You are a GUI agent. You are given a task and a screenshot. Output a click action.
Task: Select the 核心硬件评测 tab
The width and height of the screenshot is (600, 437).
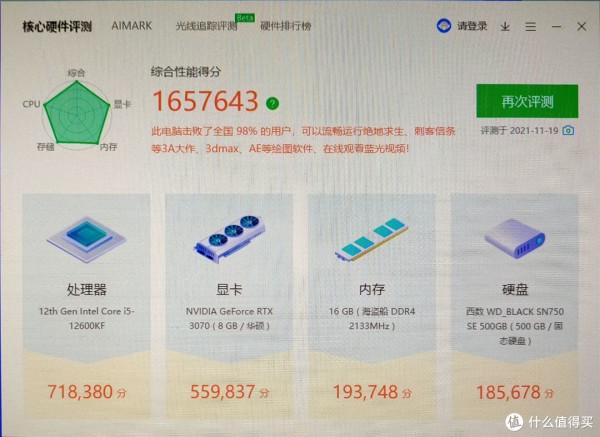pos(57,26)
